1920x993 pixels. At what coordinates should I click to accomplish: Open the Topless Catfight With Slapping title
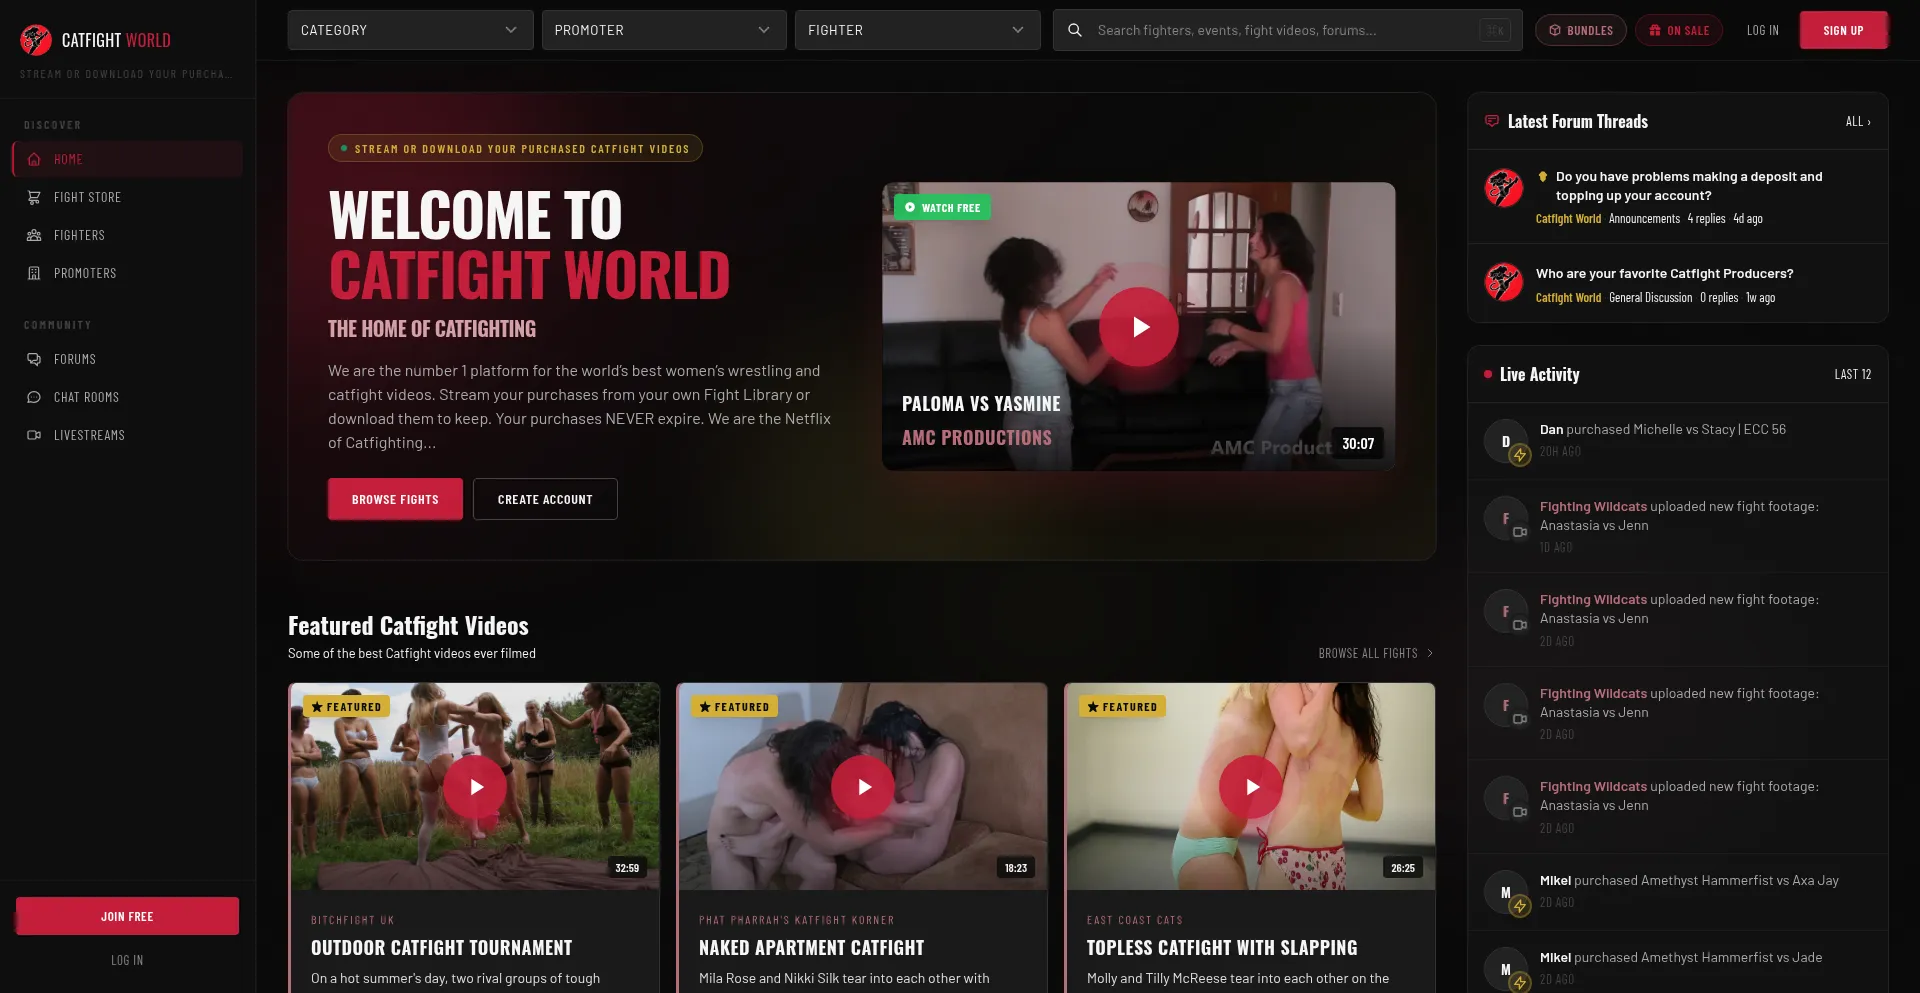[1222, 948]
